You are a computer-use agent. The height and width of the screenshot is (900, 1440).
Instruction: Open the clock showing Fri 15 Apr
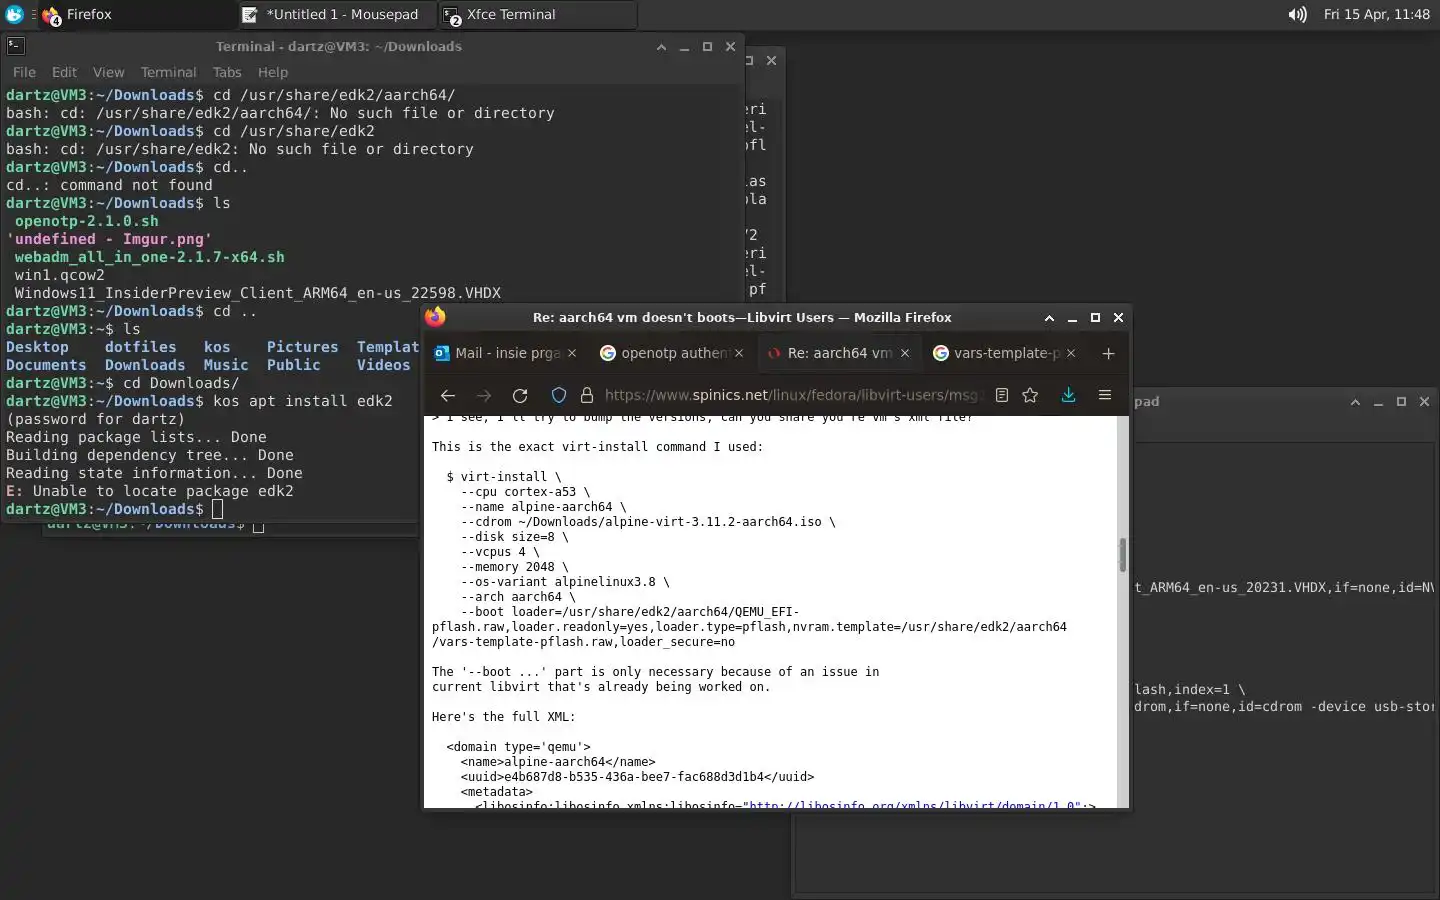(1376, 14)
